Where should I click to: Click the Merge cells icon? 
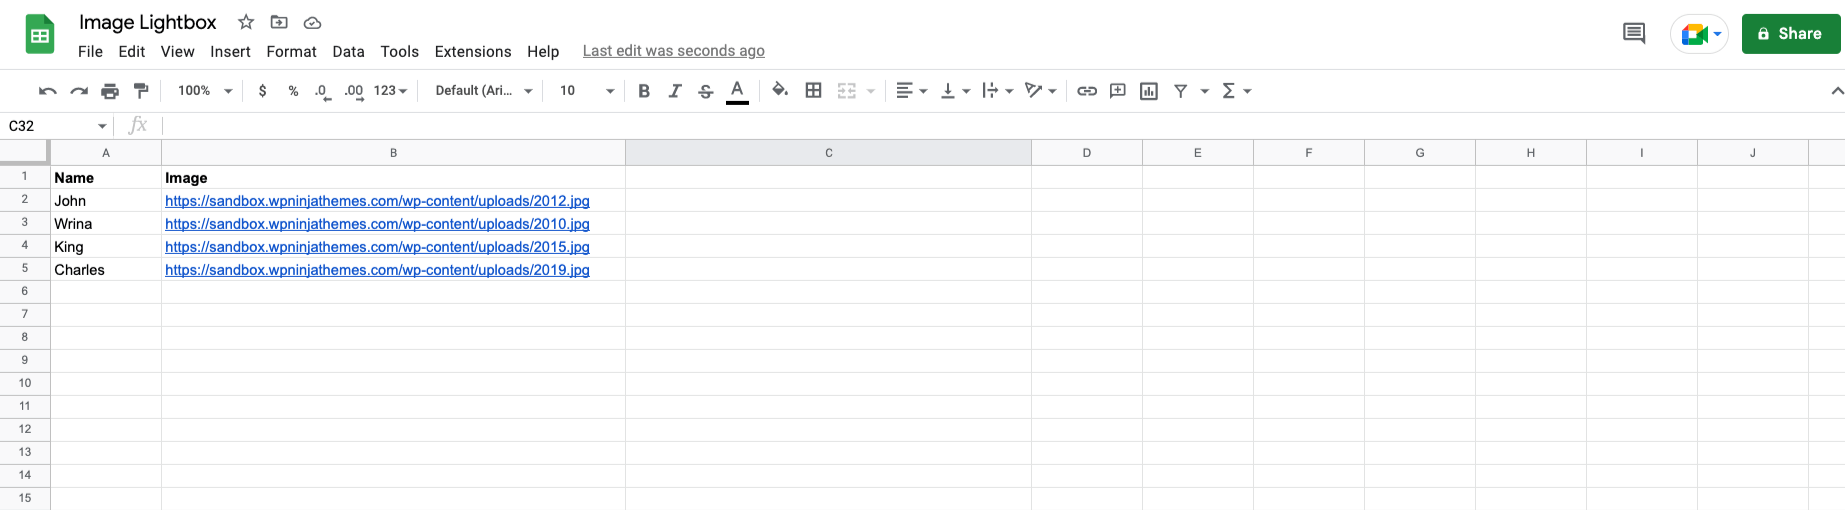coord(847,91)
